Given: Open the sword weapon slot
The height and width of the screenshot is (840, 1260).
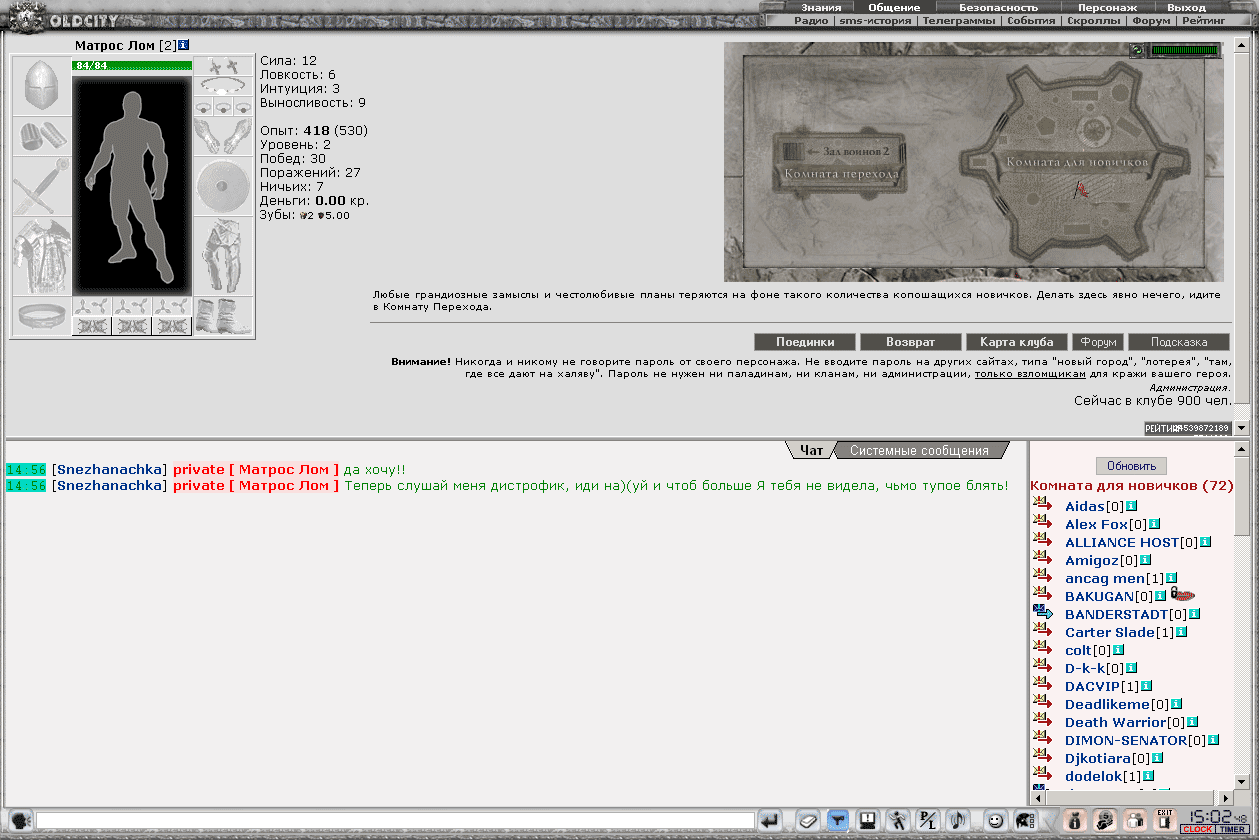Looking at the screenshot, I should click(41, 186).
